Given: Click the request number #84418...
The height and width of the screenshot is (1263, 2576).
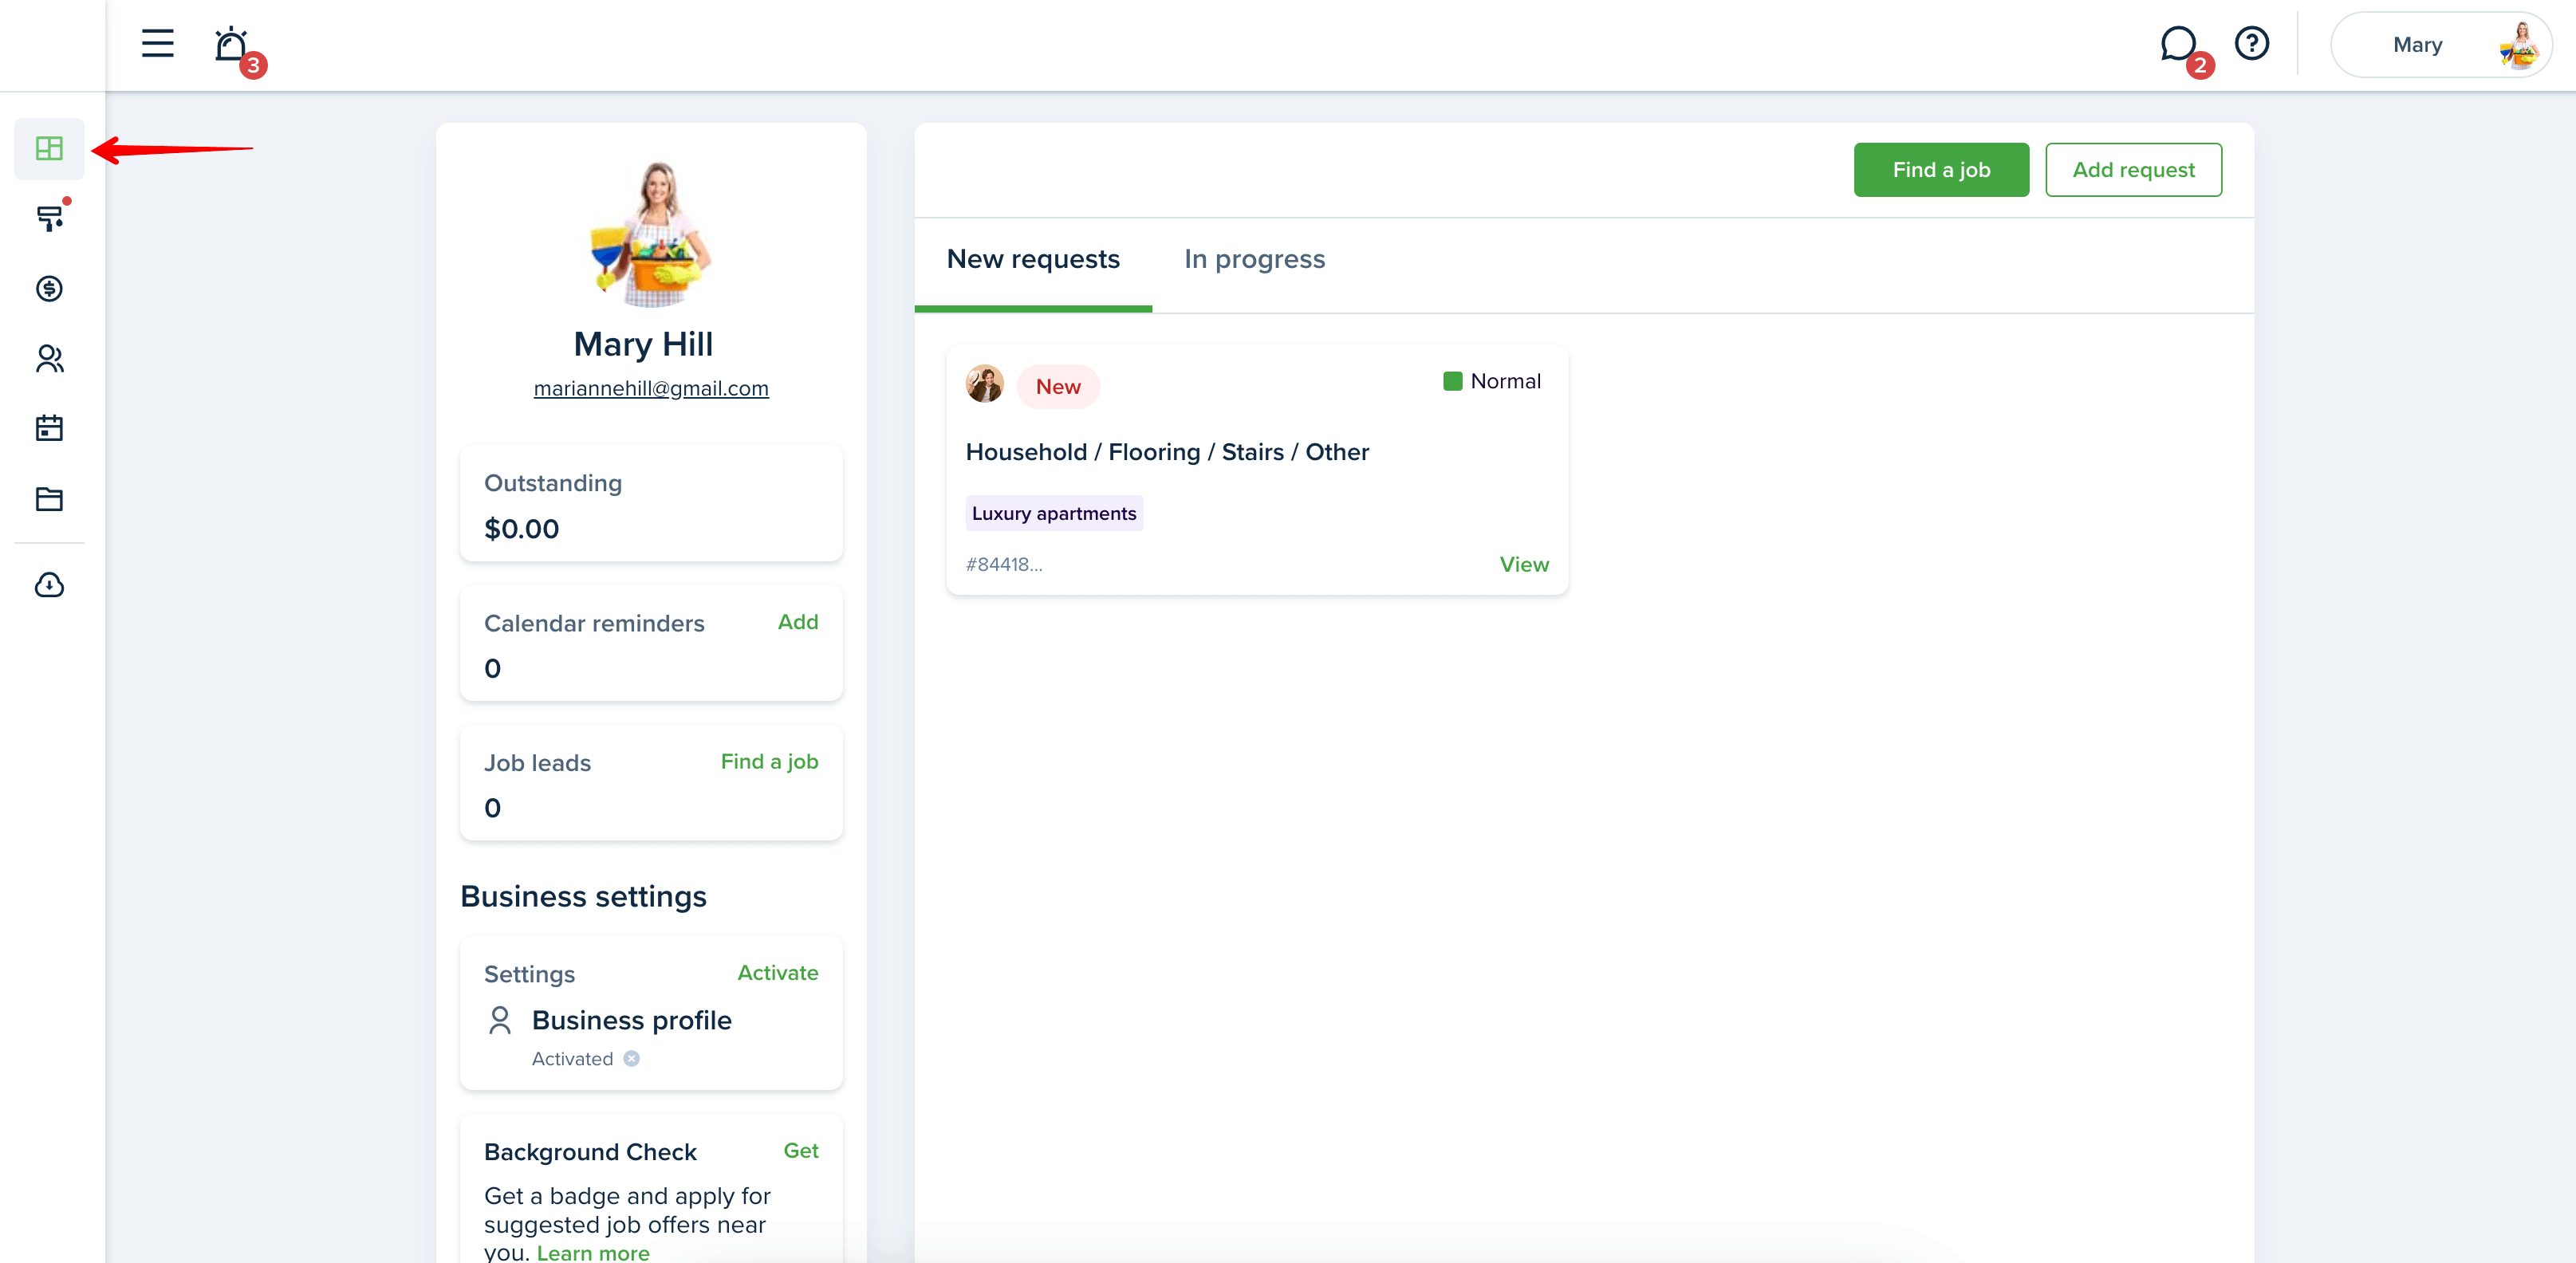Looking at the screenshot, I should 1004,565.
